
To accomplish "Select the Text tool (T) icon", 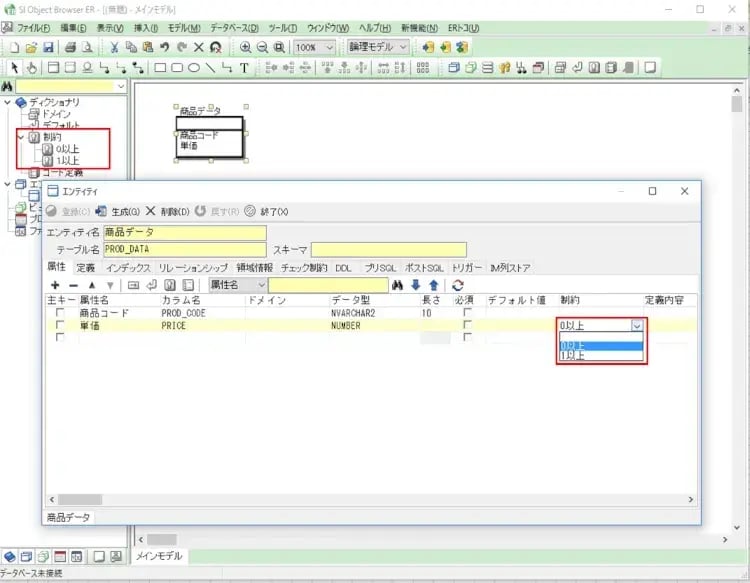I will point(243,68).
